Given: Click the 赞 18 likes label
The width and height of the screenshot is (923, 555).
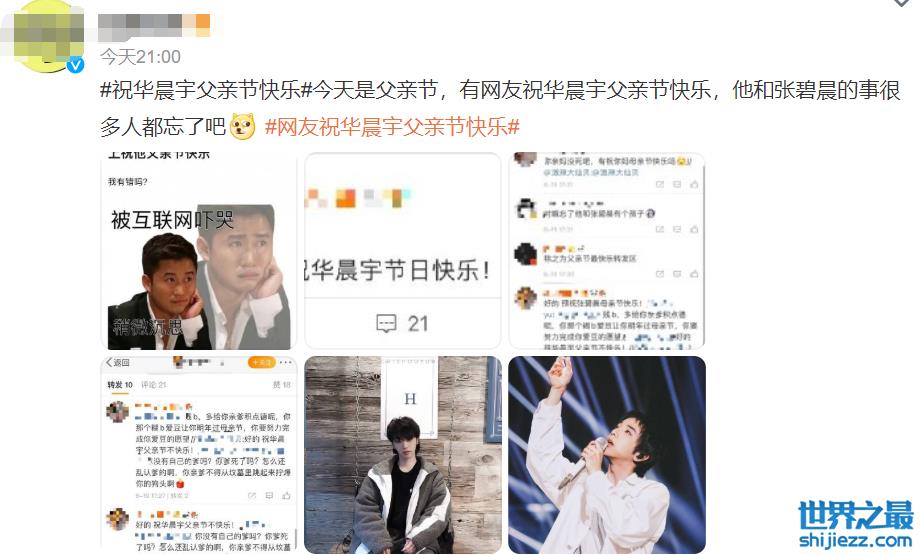Looking at the screenshot, I should coord(281,384).
